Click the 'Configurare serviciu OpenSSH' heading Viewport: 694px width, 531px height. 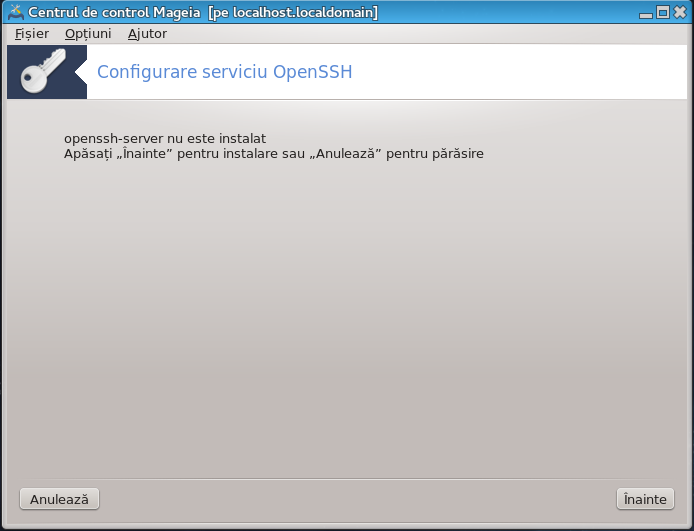pos(224,72)
